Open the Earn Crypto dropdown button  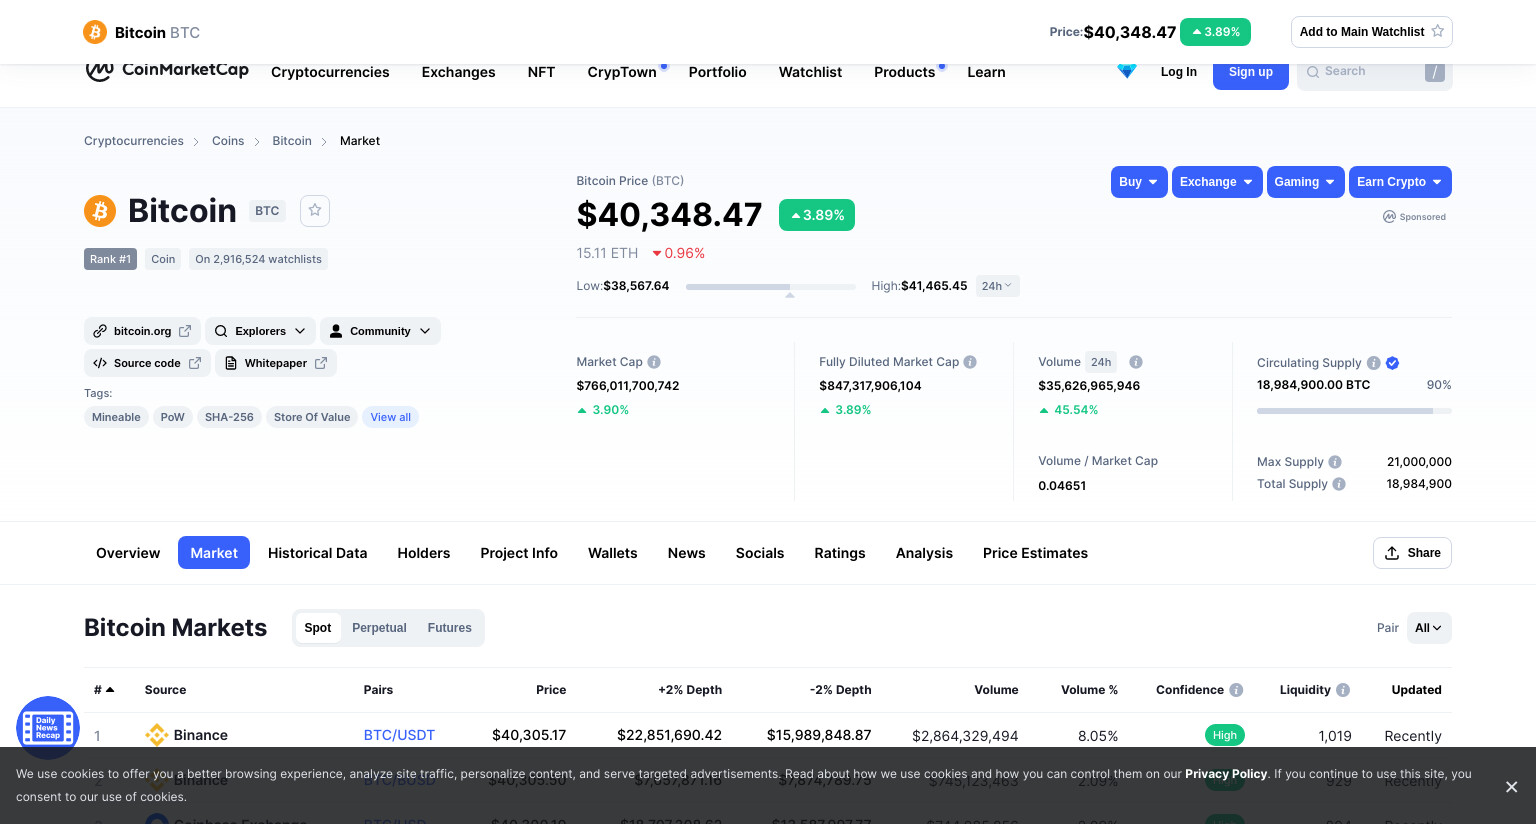point(1400,182)
